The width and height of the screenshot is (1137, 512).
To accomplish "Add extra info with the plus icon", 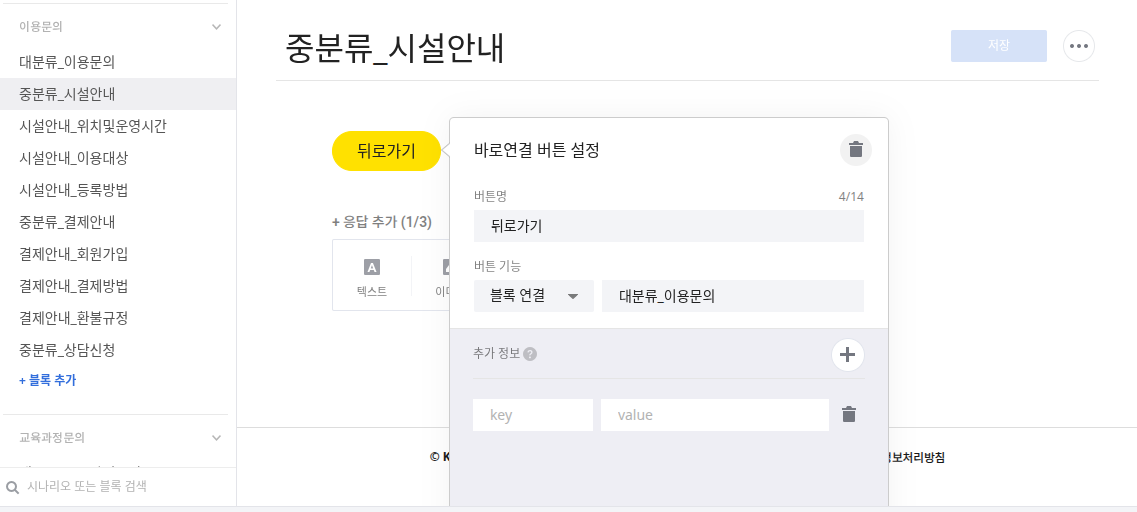I will [848, 354].
